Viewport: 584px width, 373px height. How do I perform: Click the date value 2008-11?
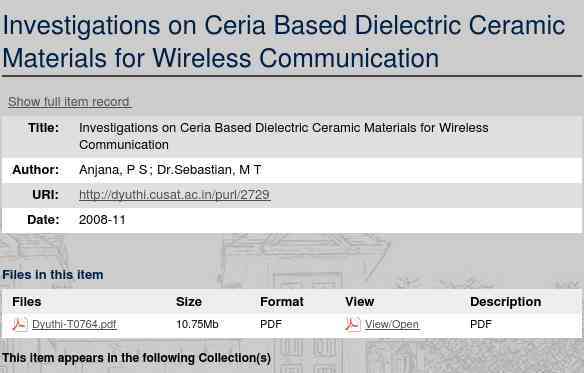coord(102,220)
